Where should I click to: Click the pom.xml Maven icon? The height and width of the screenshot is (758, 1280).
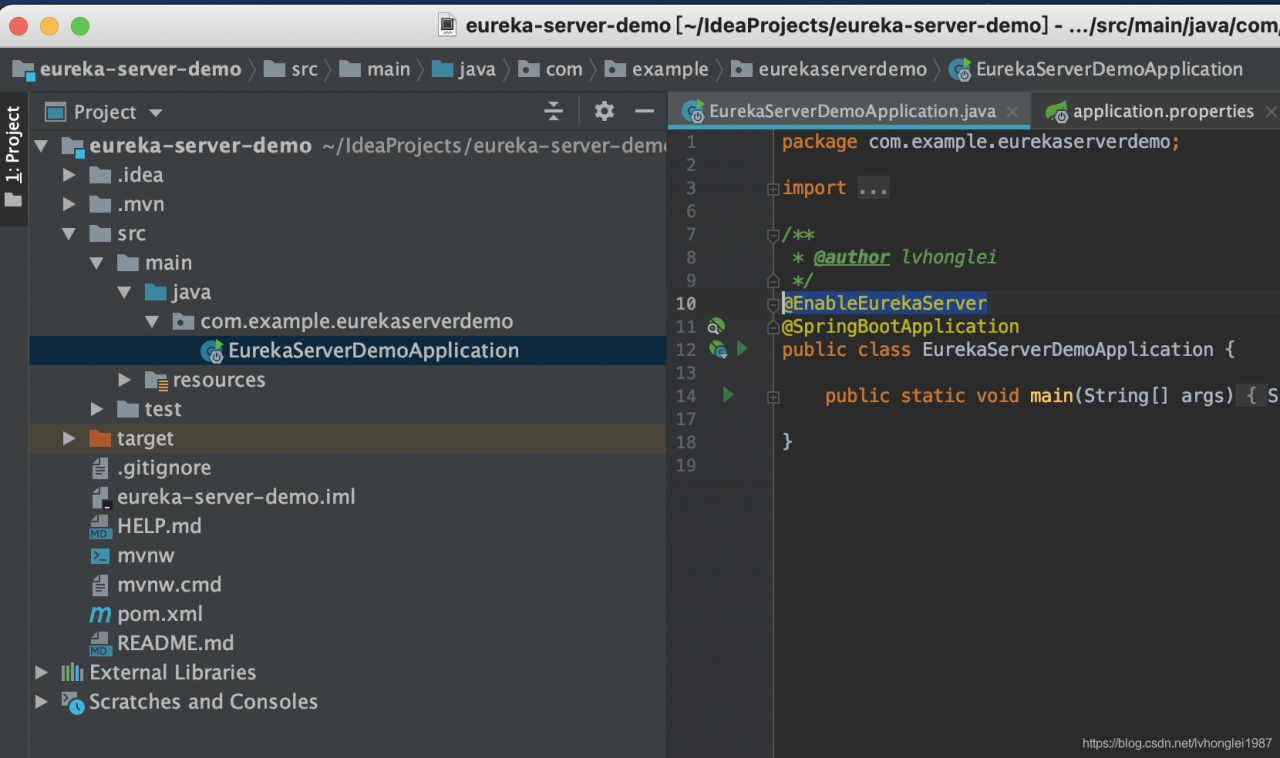tap(100, 614)
